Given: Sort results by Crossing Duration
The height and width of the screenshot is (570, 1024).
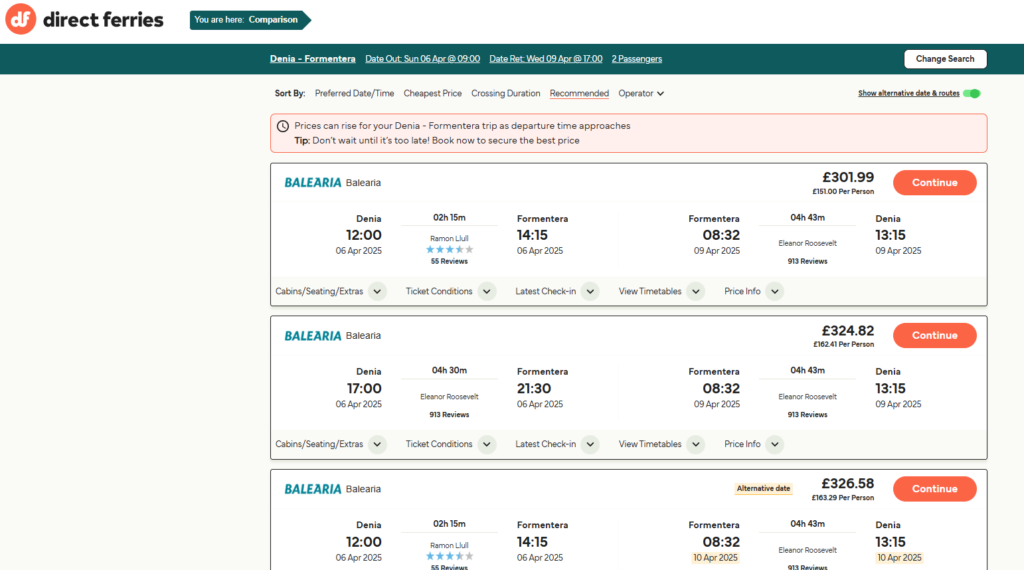Looking at the screenshot, I should (505, 93).
